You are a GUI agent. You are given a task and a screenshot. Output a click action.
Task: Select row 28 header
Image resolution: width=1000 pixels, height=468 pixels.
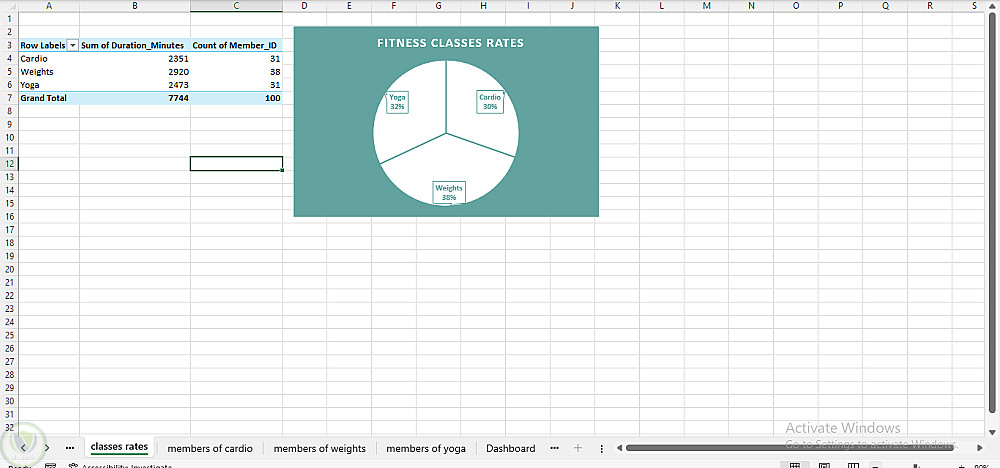pyautogui.click(x=9, y=374)
